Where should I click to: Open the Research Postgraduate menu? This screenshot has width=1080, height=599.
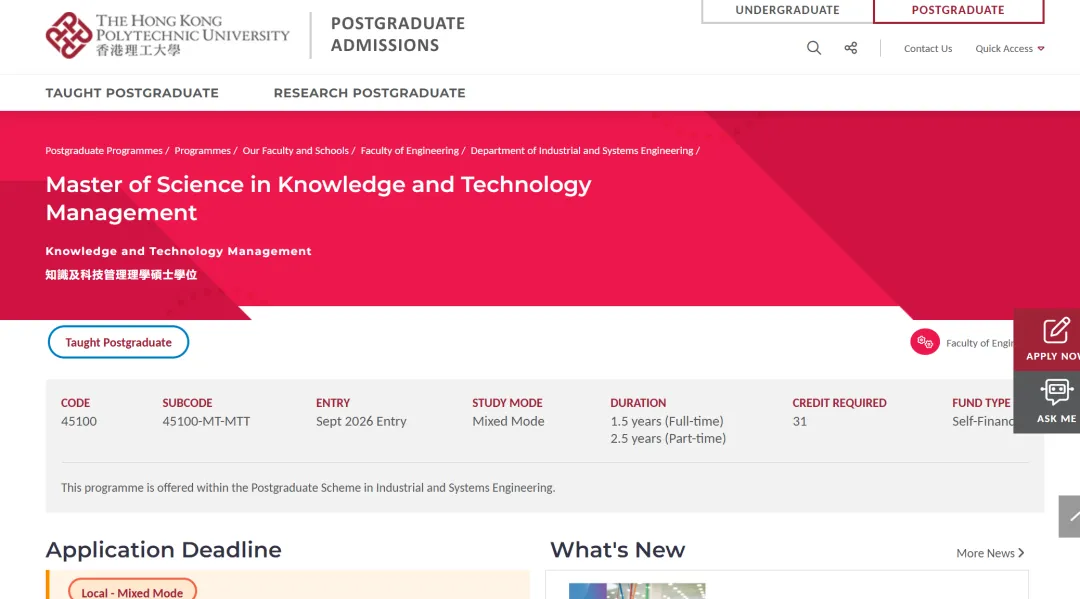tap(369, 93)
